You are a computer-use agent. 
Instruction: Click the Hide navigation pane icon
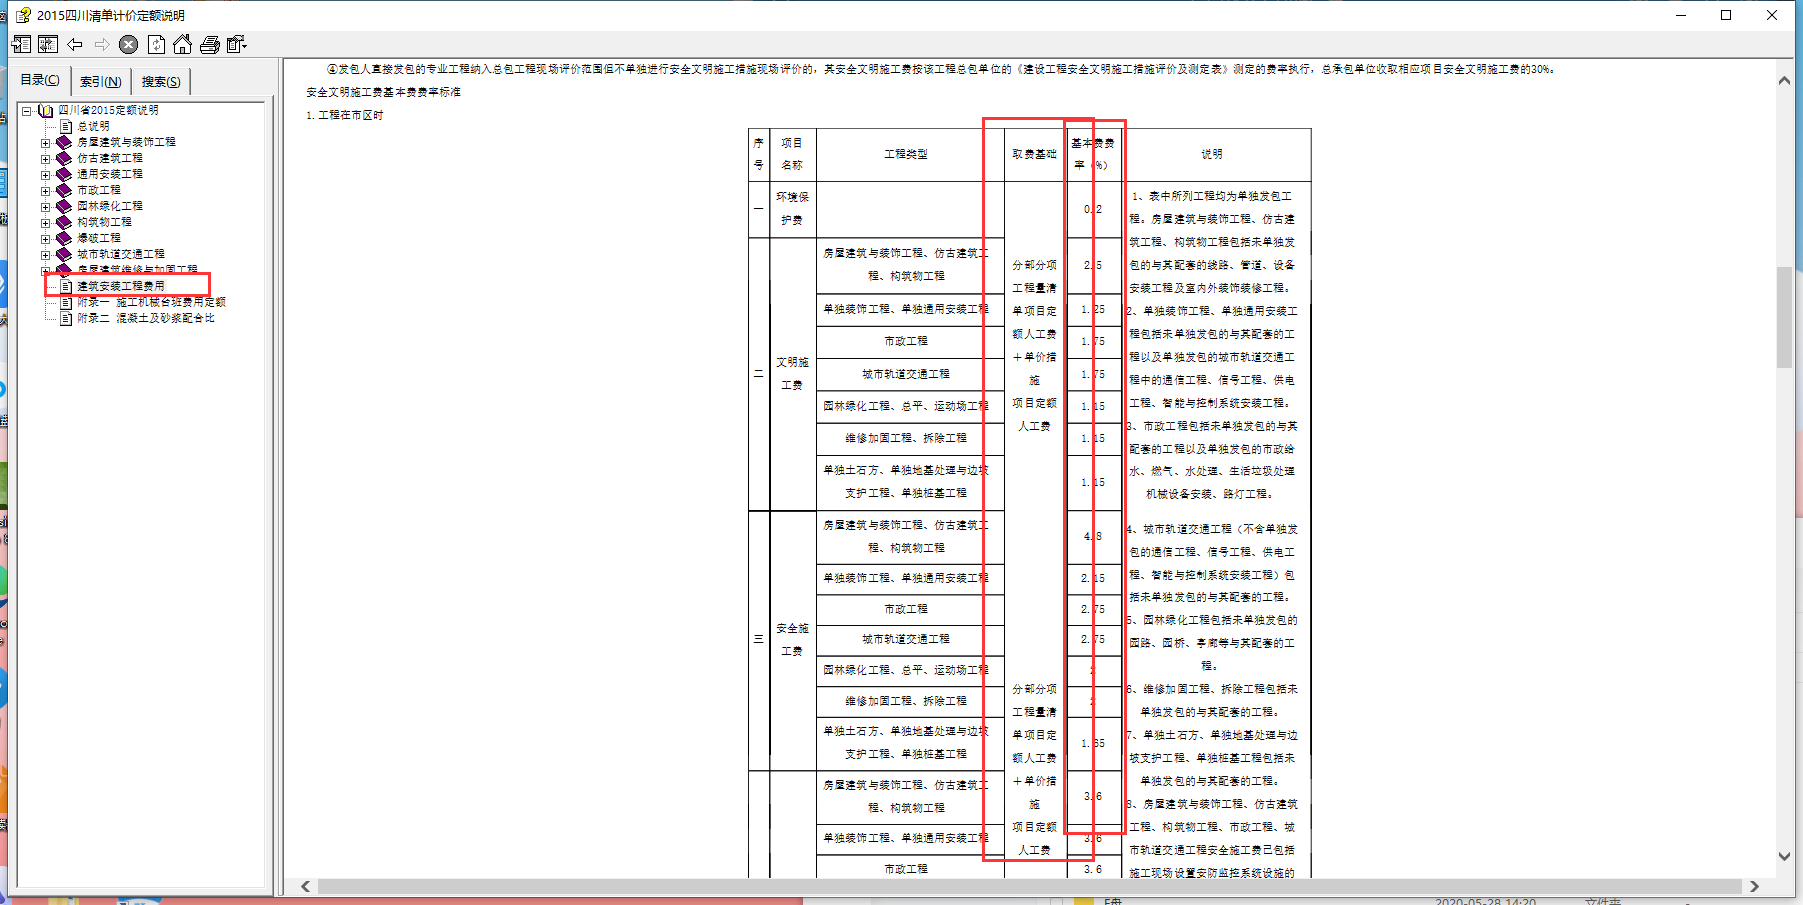click(21, 44)
